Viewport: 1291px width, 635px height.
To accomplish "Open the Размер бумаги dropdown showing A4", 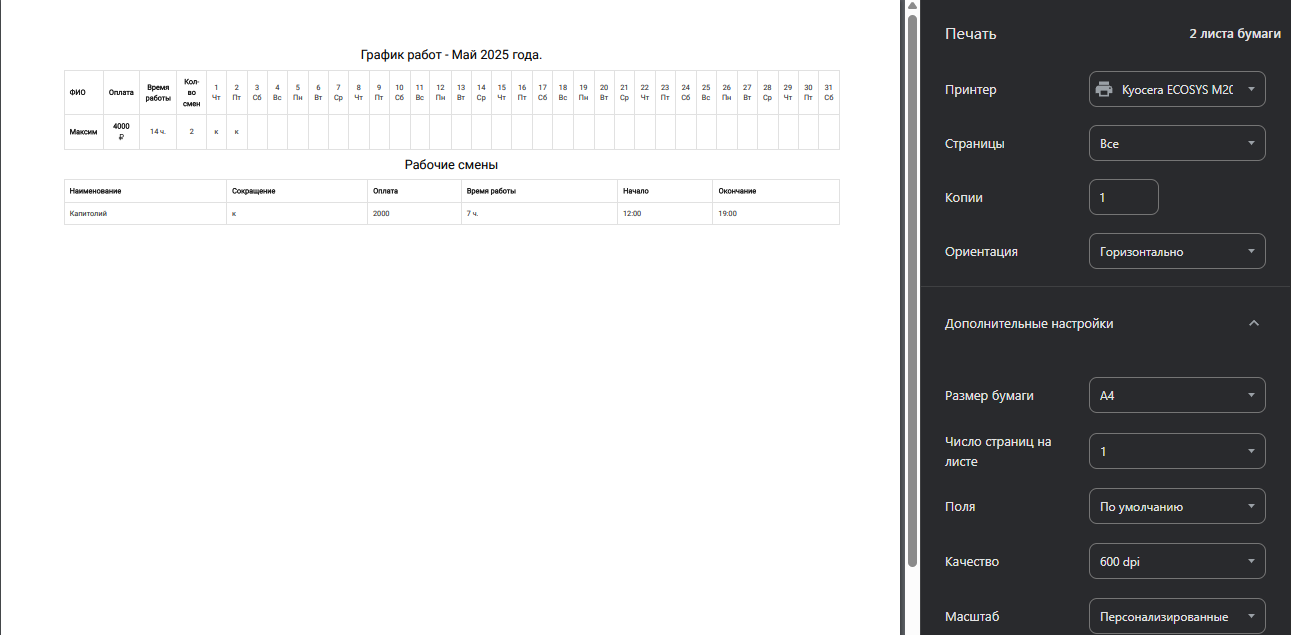I will (x=1176, y=395).
